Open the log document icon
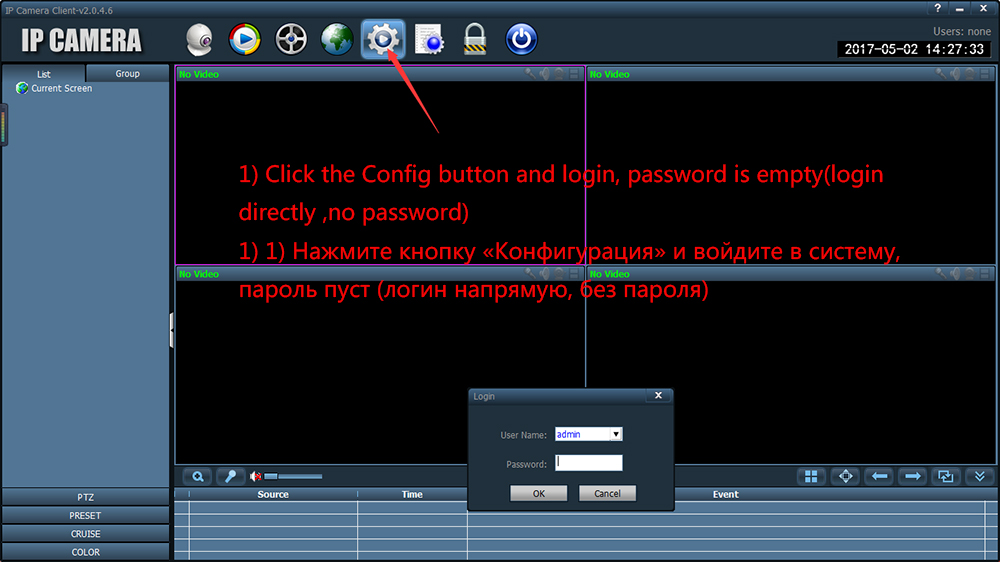The height and width of the screenshot is (562, 1000). coord(429,40)
